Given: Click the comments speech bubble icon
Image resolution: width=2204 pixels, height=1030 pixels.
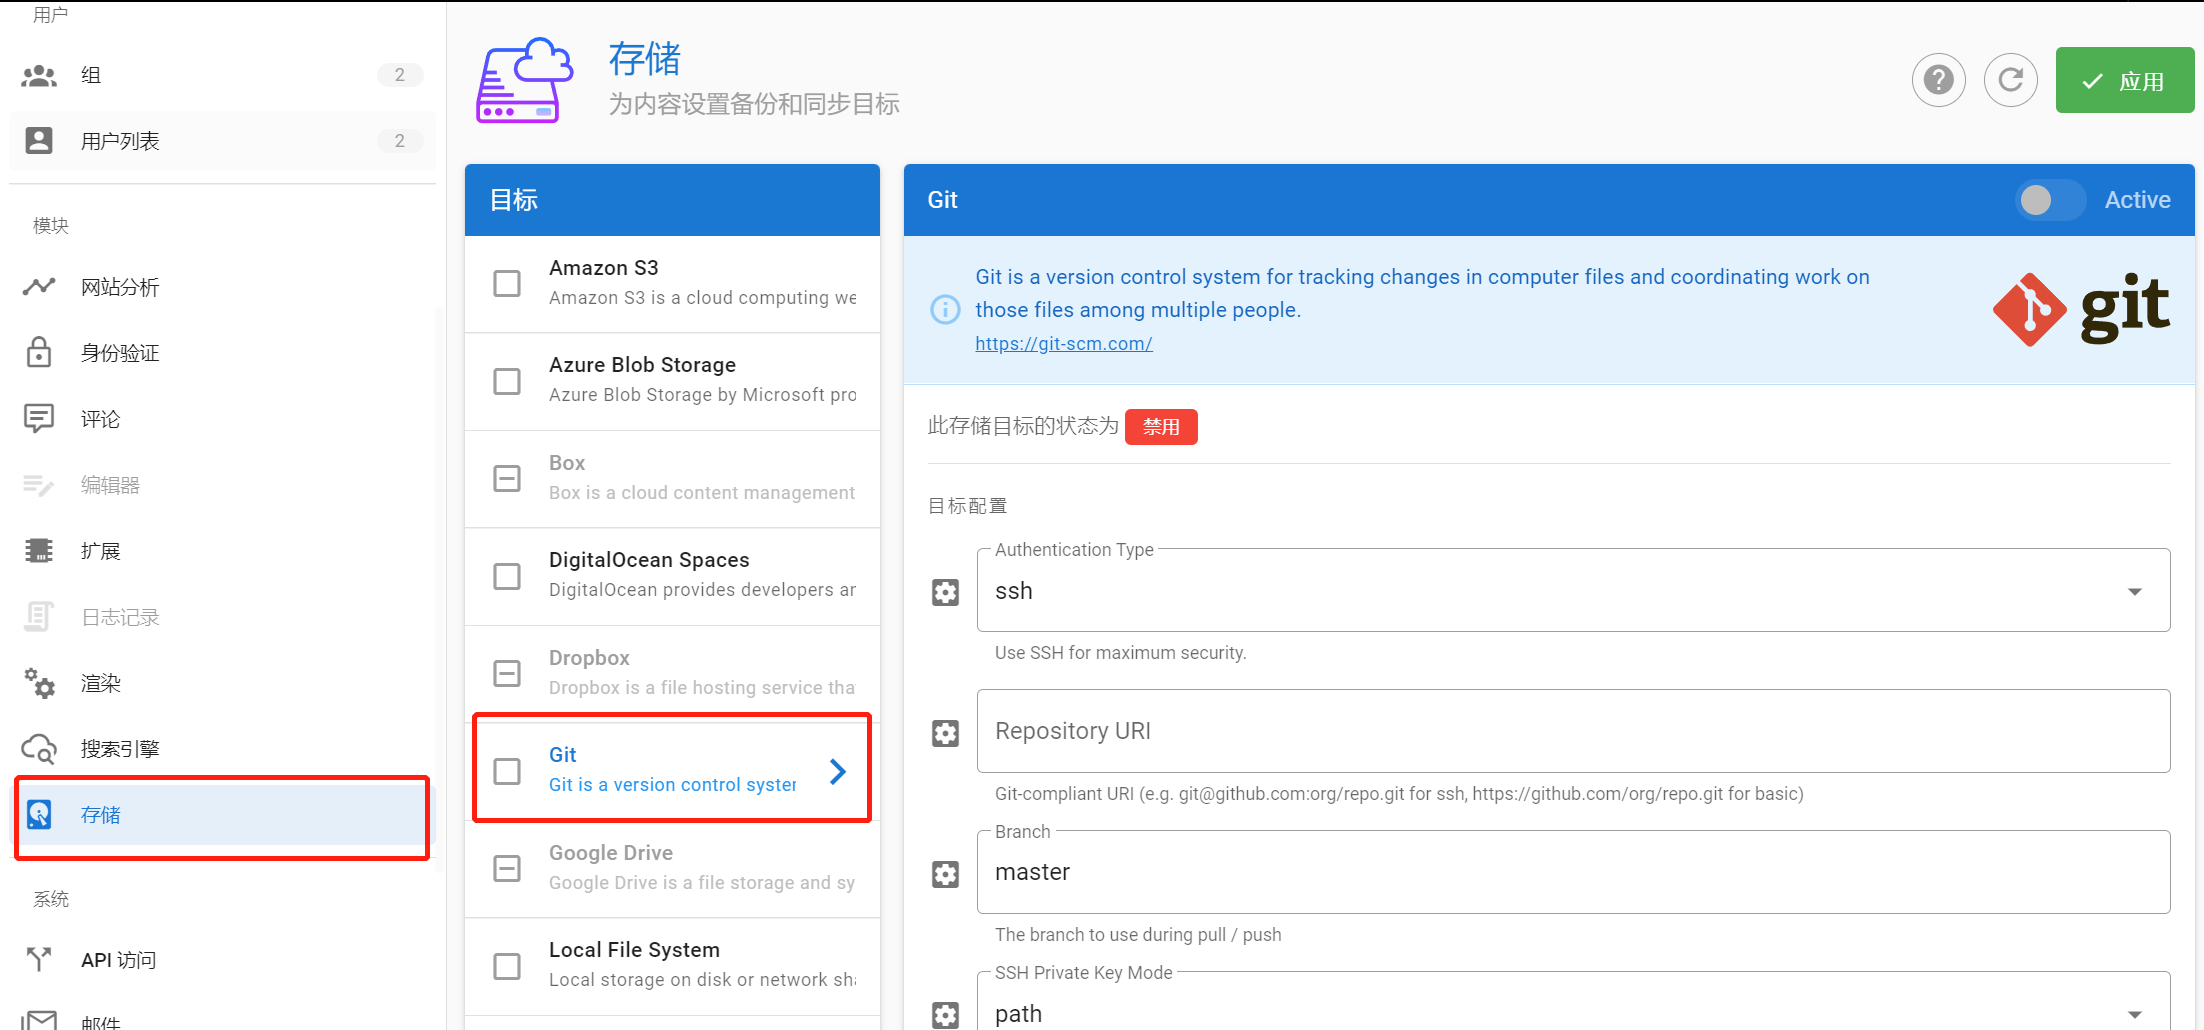Looking at the screenshot, I should pyautogui.click(x=39, y=418).
